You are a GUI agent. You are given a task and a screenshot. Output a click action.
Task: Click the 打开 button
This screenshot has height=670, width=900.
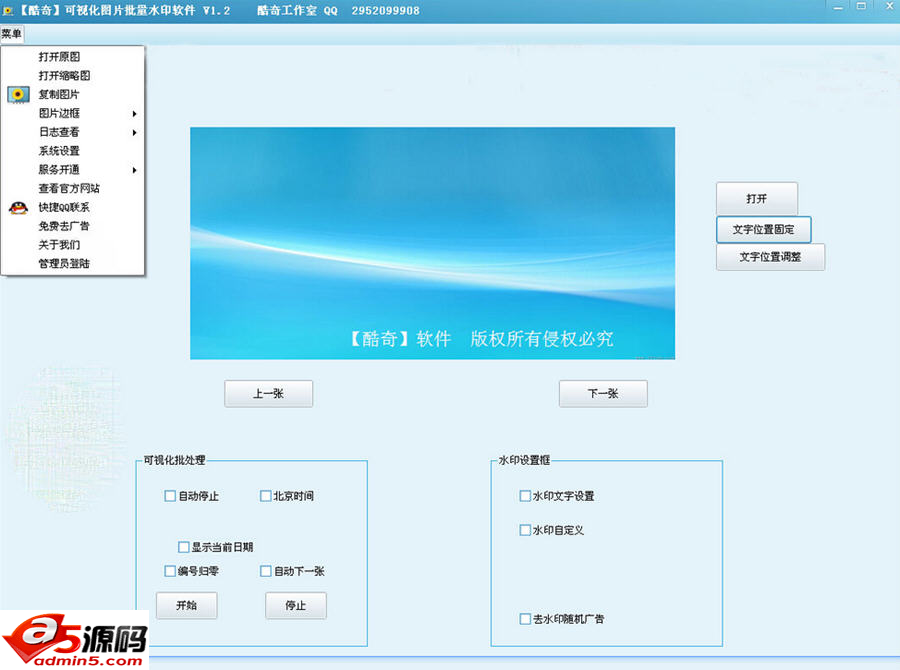click(x=756, y=198)
